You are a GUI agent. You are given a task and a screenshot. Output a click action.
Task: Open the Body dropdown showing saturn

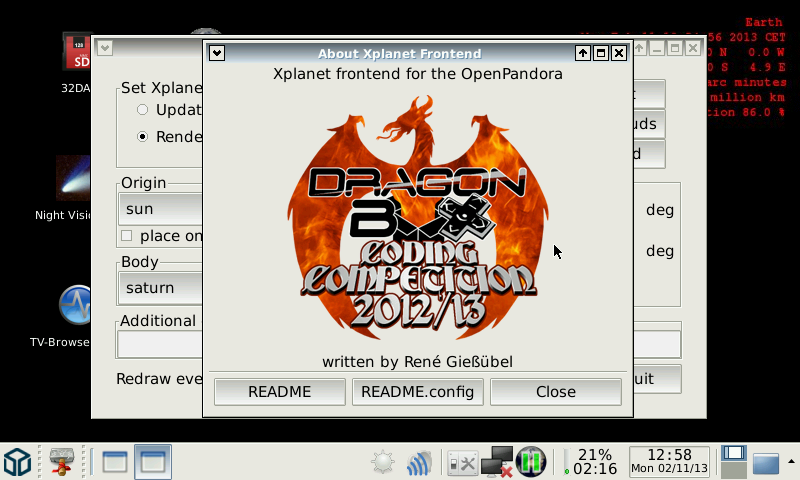click(x=160, y=288)
